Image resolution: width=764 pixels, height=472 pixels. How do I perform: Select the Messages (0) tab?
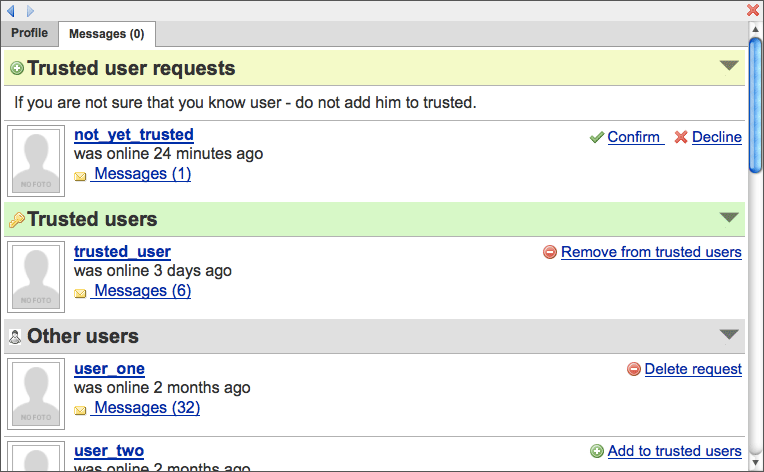[106, 34]
